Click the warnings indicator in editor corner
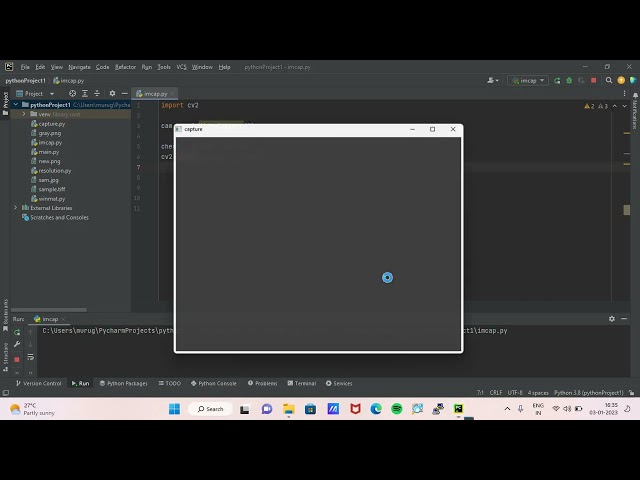640x480 pixels. pos(596,106)
